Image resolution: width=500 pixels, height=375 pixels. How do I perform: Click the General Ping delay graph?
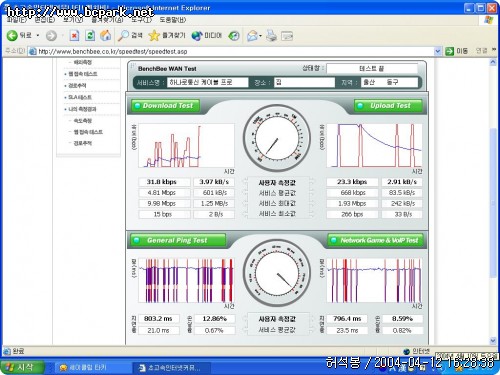pos(186,281)
